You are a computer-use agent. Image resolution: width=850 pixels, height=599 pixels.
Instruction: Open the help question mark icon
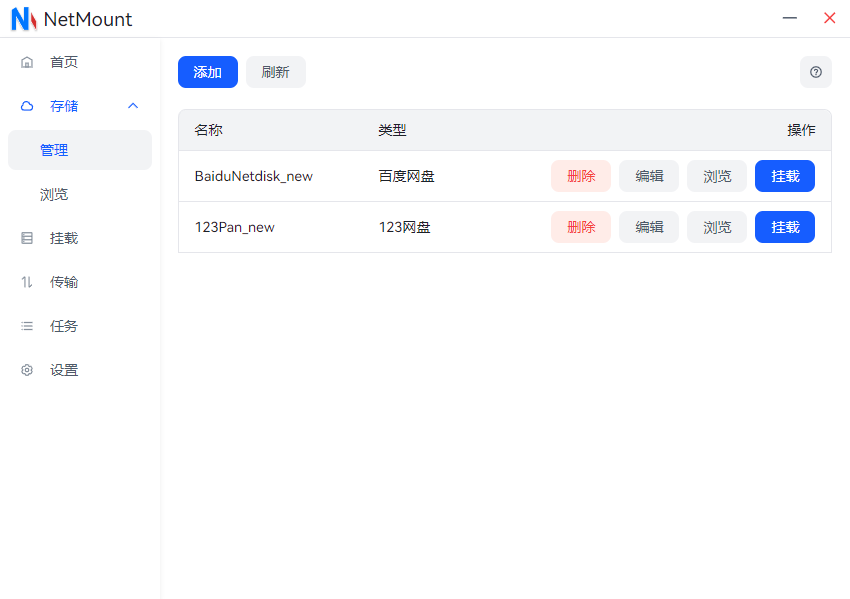point(816,72)
